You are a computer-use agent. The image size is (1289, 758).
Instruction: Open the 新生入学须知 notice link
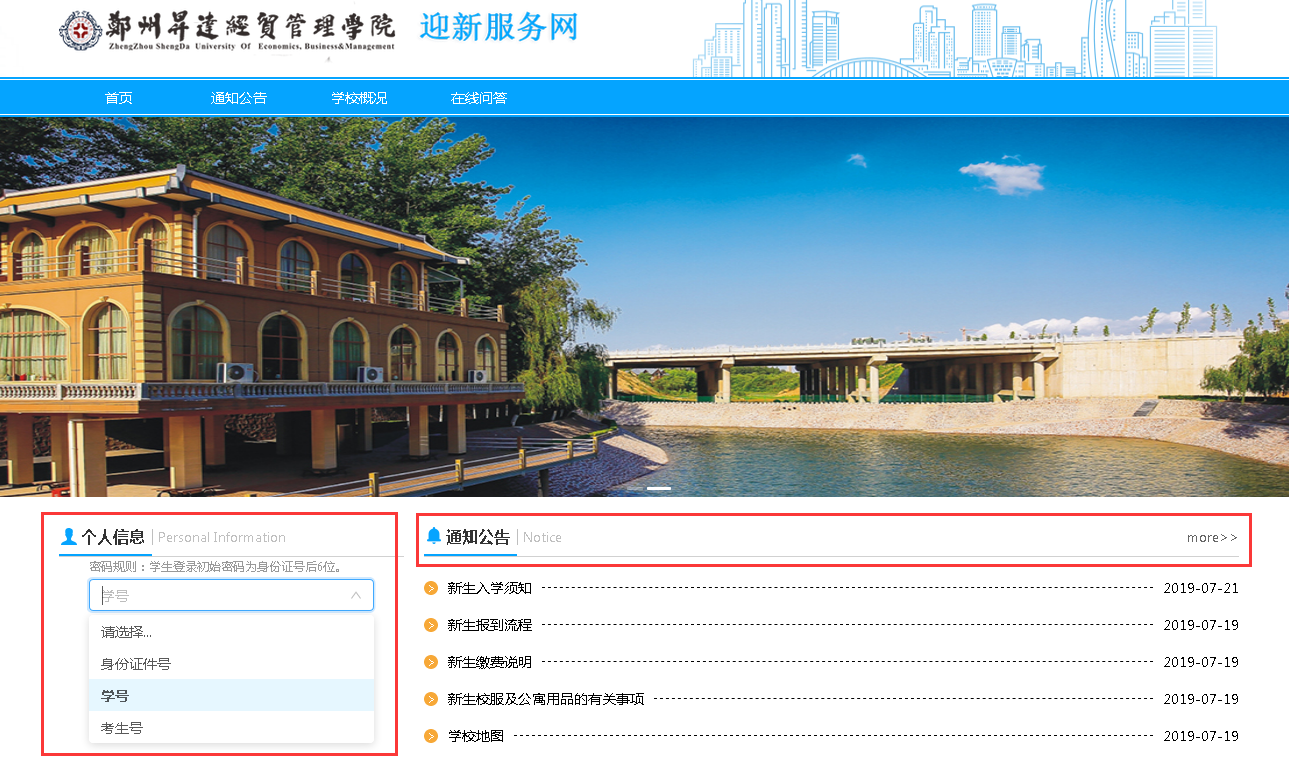click(x=490, y=588)
